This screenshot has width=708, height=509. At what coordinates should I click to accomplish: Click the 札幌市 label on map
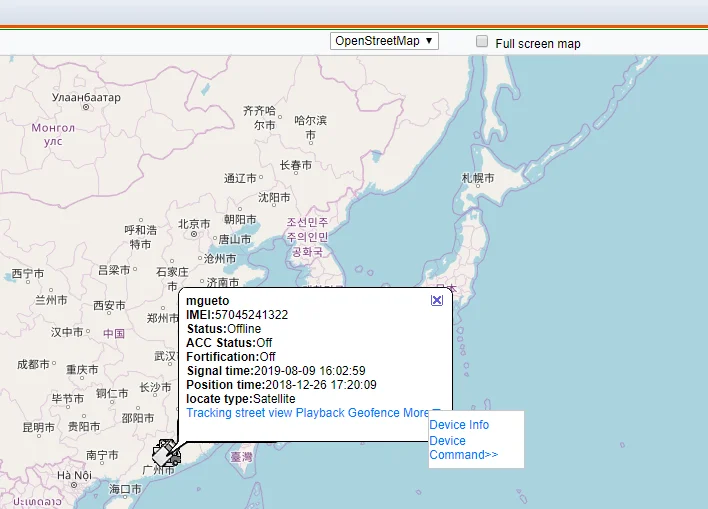tap(477, 178)
